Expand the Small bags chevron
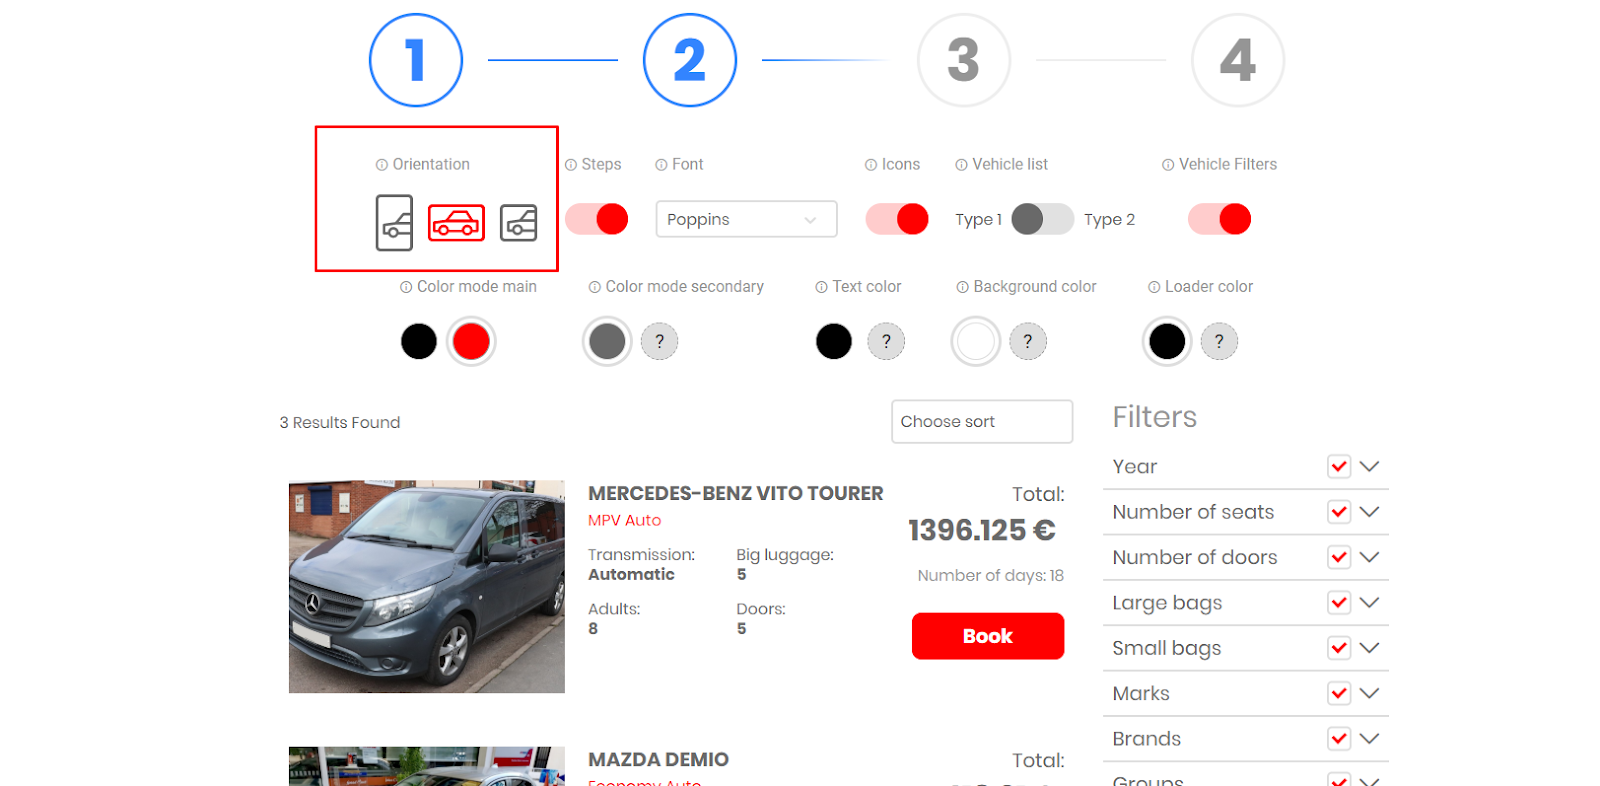The width and height of the screenshot is (1600, 786). click(x=1370, y=648)
